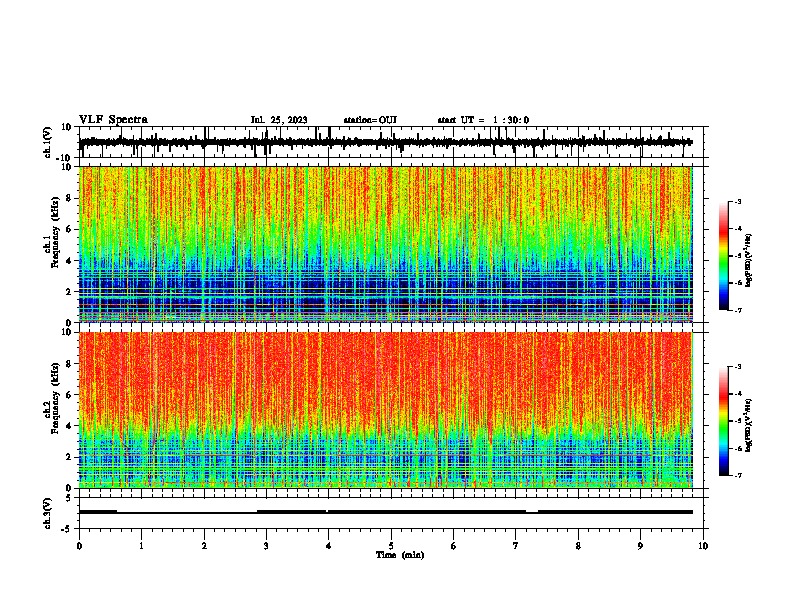Image resolution: width=792 pixels, height=612 pixels.
Task: Click the time axis tick label "9"
Action: [640, 546]
